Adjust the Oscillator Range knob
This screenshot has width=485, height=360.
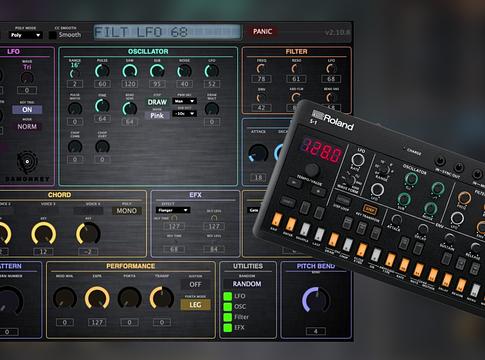[75, 73]
